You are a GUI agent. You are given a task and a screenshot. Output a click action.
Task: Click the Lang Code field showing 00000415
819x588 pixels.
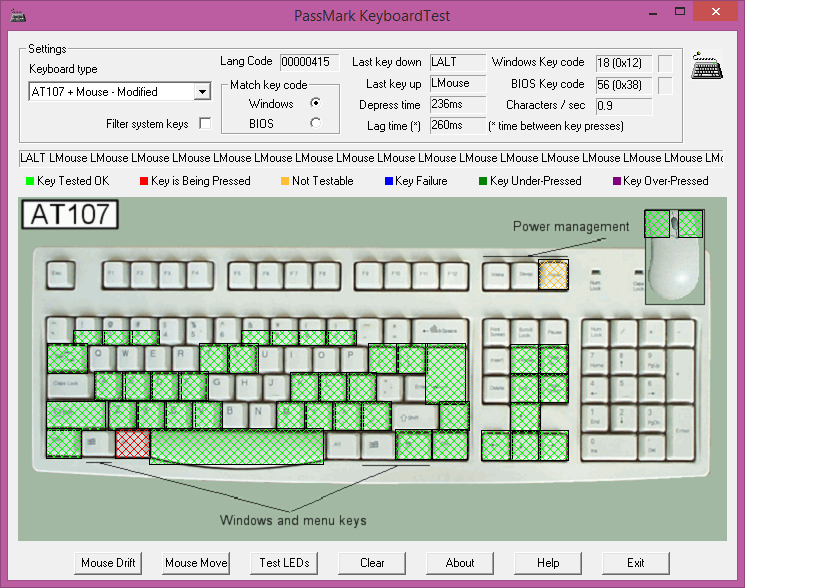pyautogui.click(x=310, y=62)
